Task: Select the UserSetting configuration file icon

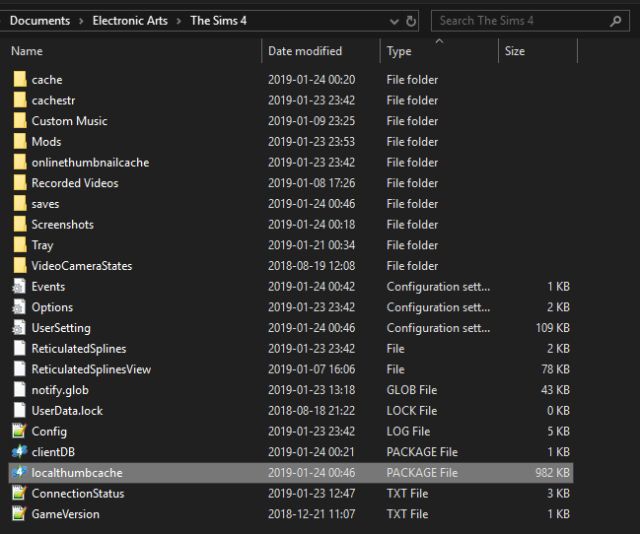Action: [x=19, y=327]
